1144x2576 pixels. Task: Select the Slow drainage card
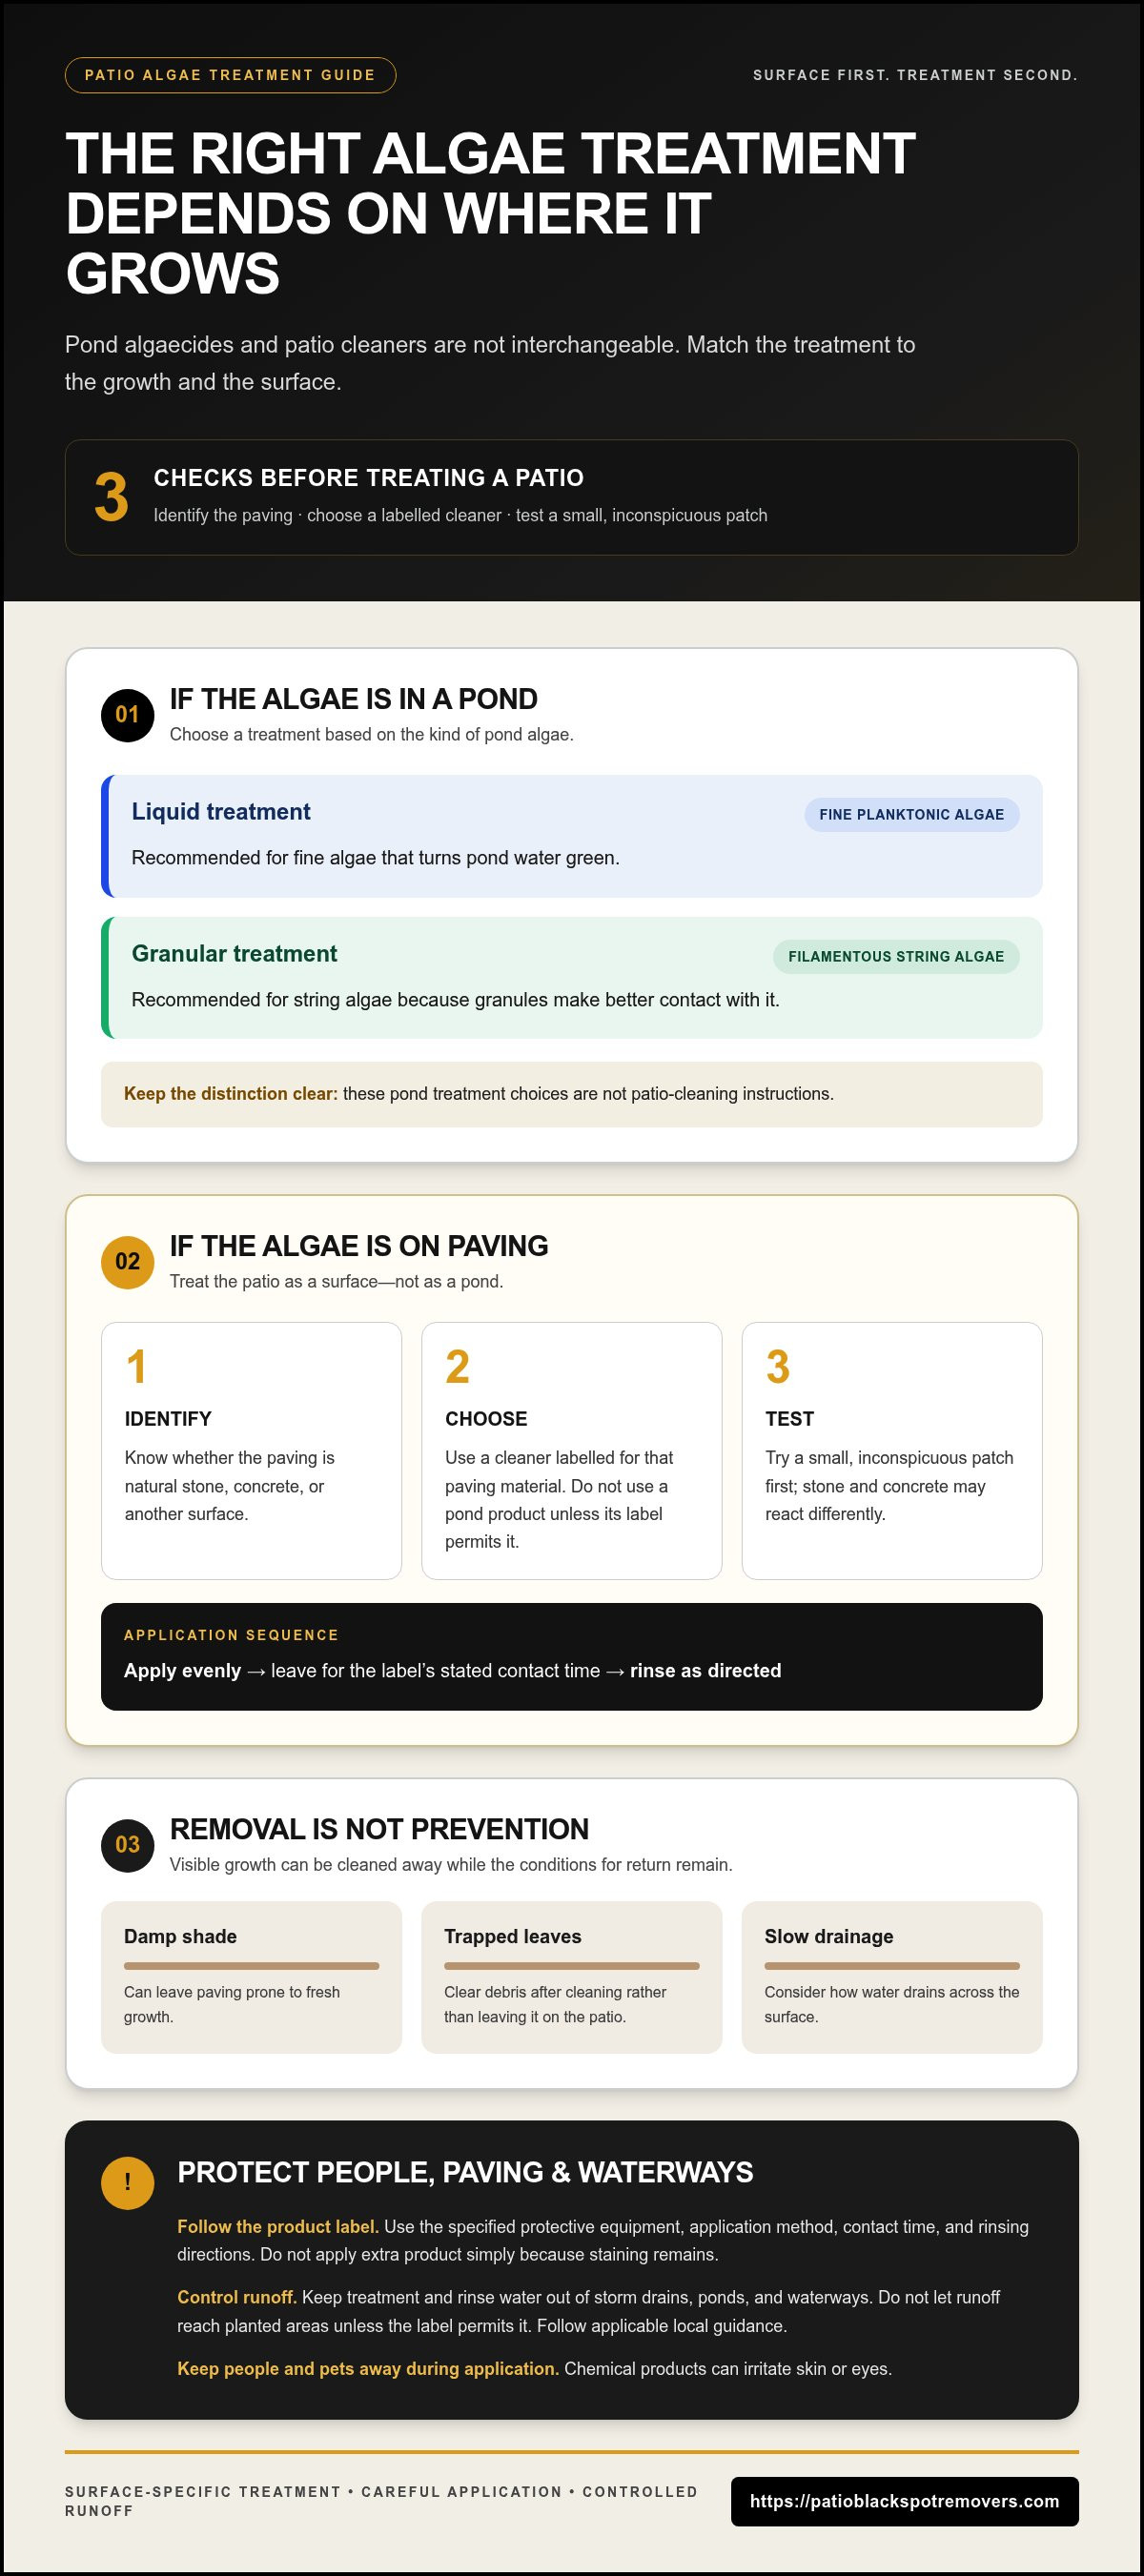click(891, 1977)
